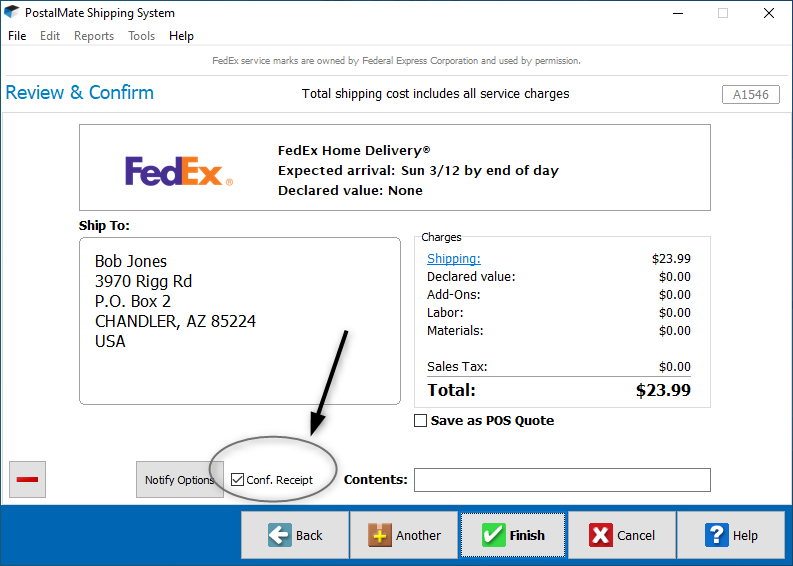
Task: Click the FedEx Home Delivery service text
Action: point(354,150)
